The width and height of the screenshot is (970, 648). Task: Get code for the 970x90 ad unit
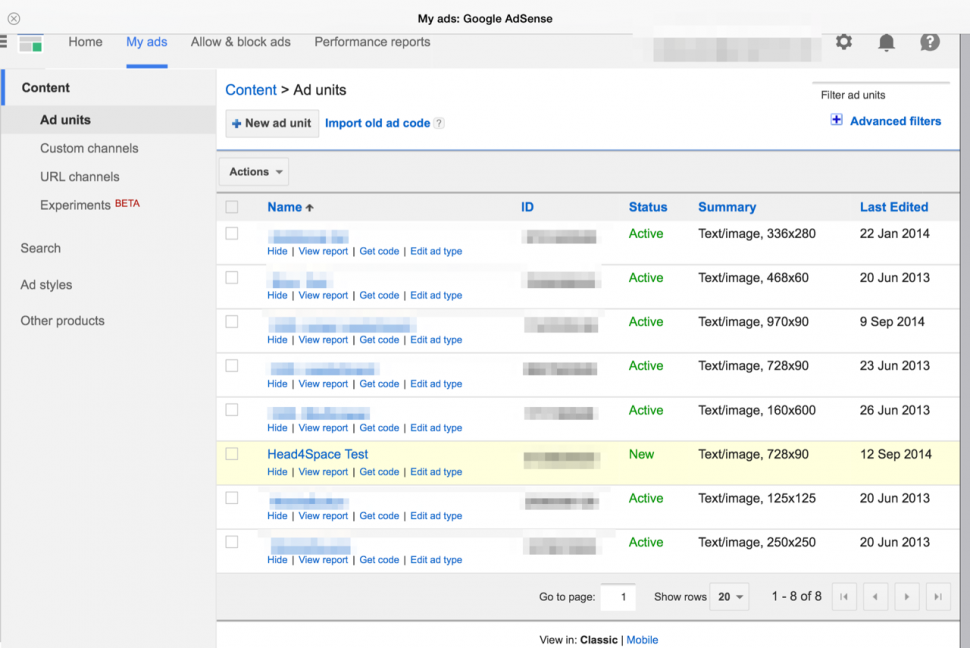(x=379, y=340)
